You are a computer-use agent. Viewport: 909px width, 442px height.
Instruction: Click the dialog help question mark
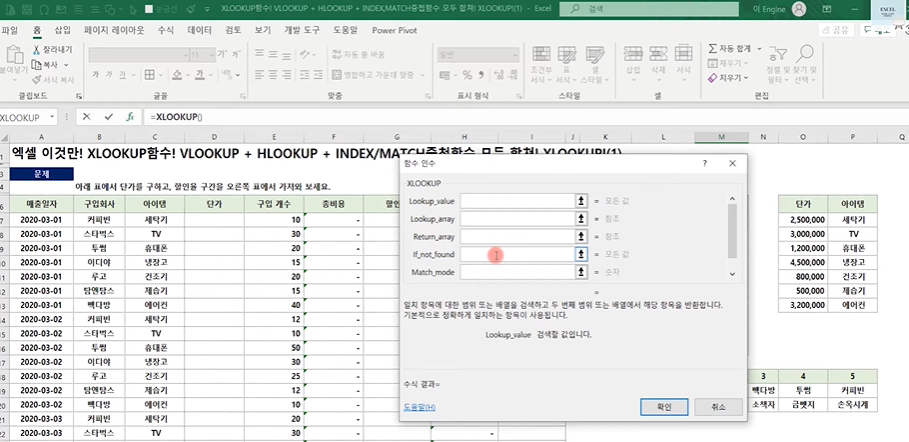[705, 164]
